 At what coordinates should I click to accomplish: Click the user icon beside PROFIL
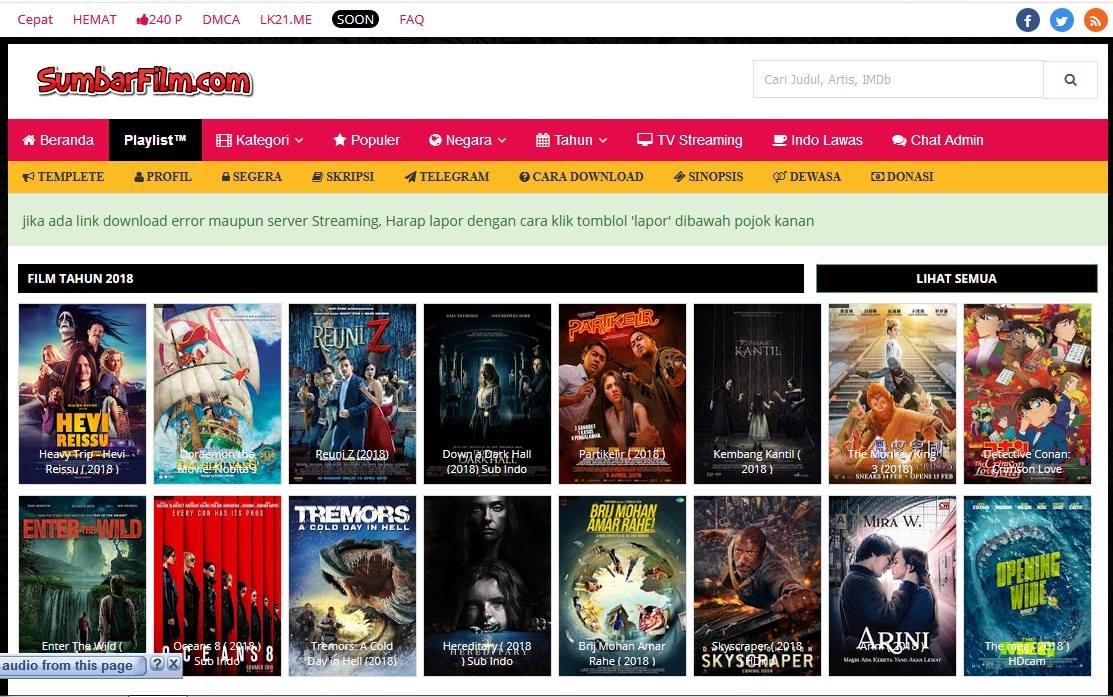[139, 177]
